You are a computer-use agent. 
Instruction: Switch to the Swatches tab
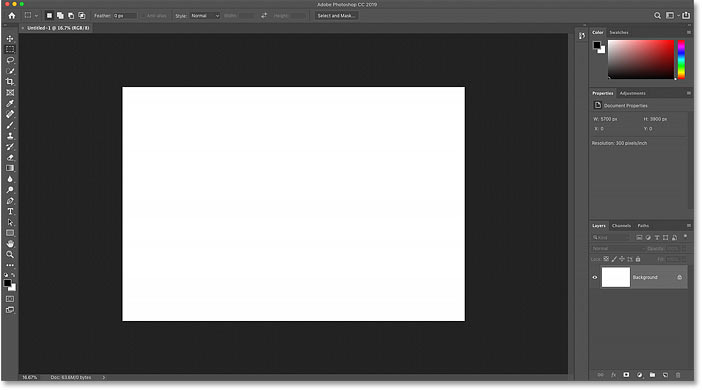(x=619, y=32)
